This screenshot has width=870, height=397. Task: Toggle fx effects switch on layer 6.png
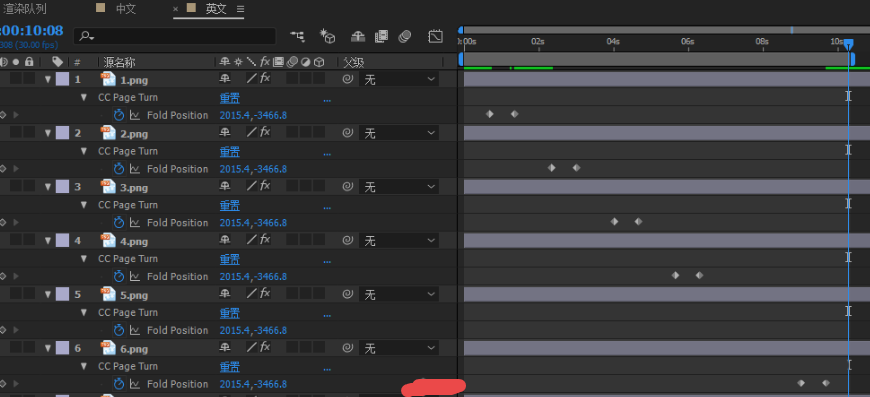265,348
